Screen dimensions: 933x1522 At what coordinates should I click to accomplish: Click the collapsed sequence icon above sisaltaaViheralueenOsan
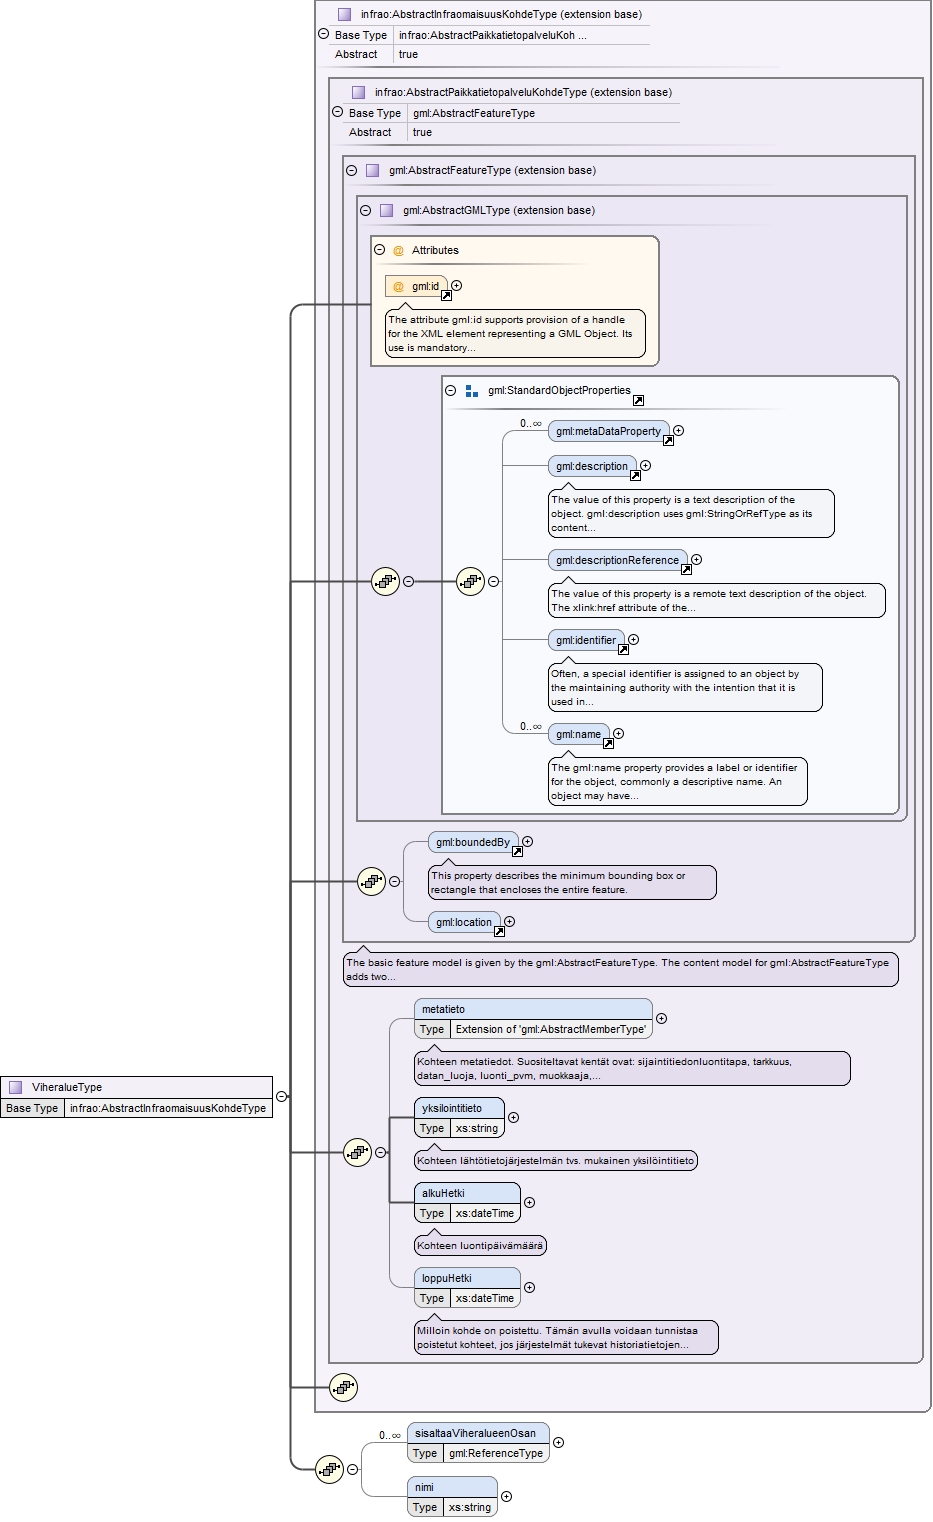(x=343, y=1387)
